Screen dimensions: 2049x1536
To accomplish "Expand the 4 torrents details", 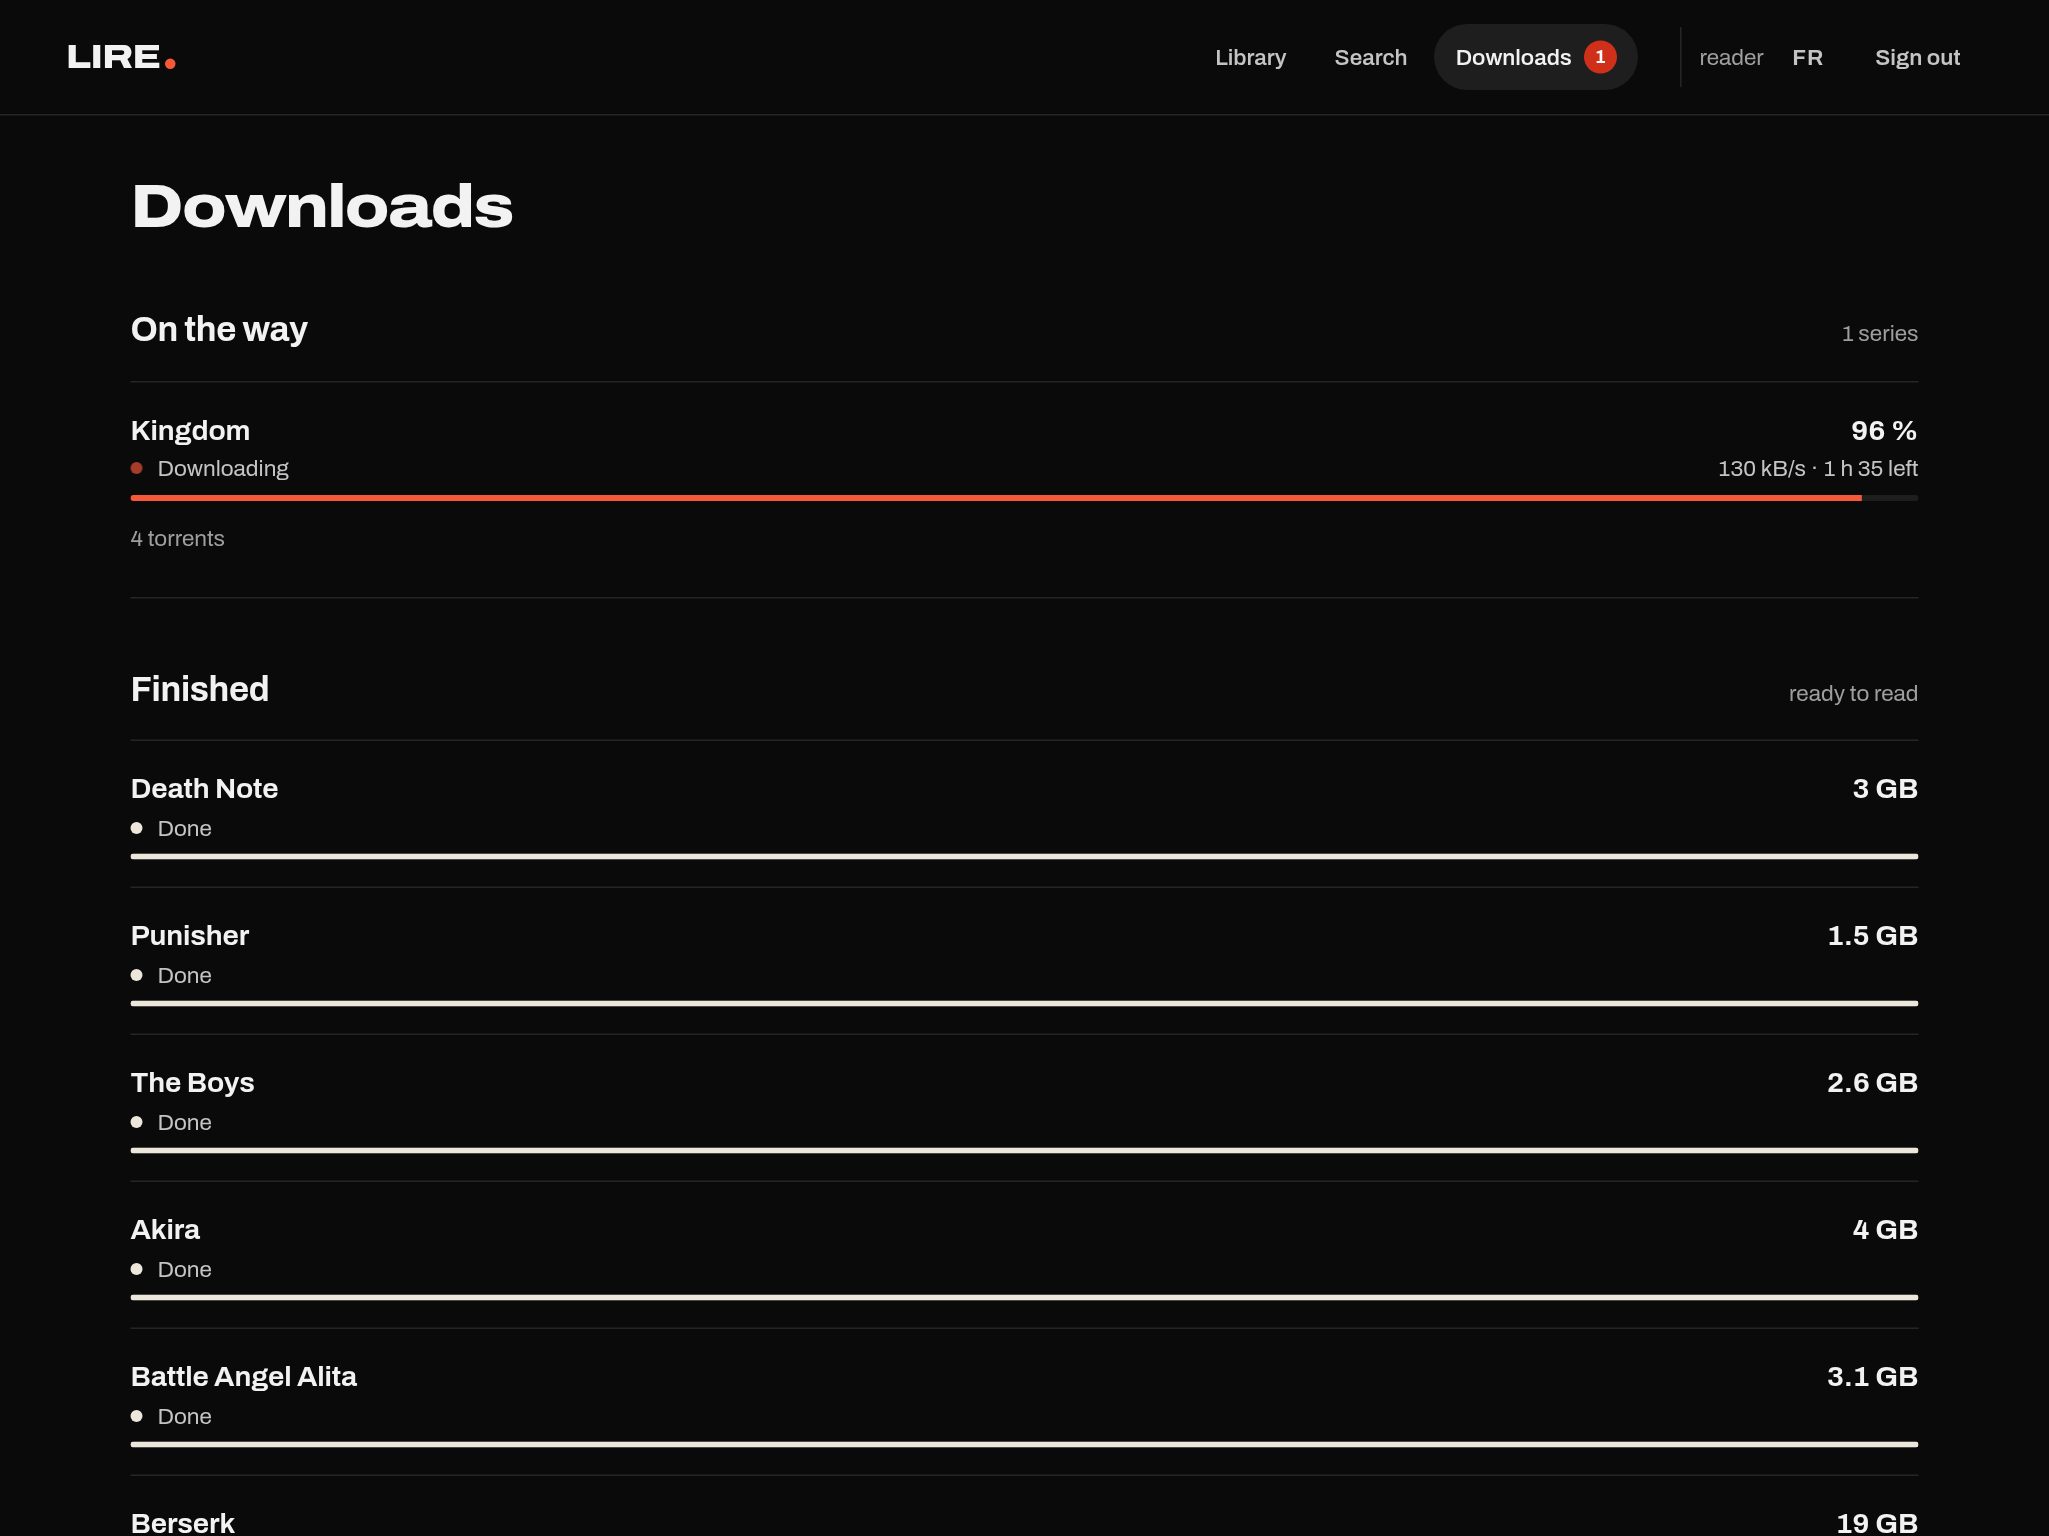I will (177, 538).
